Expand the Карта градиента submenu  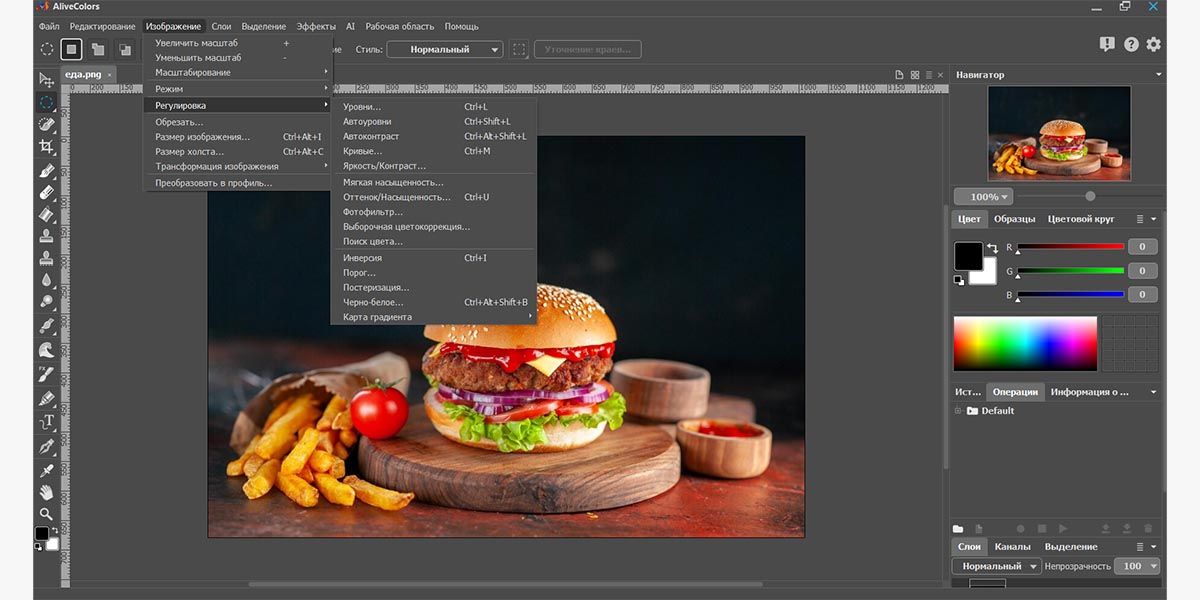[434, 317]
